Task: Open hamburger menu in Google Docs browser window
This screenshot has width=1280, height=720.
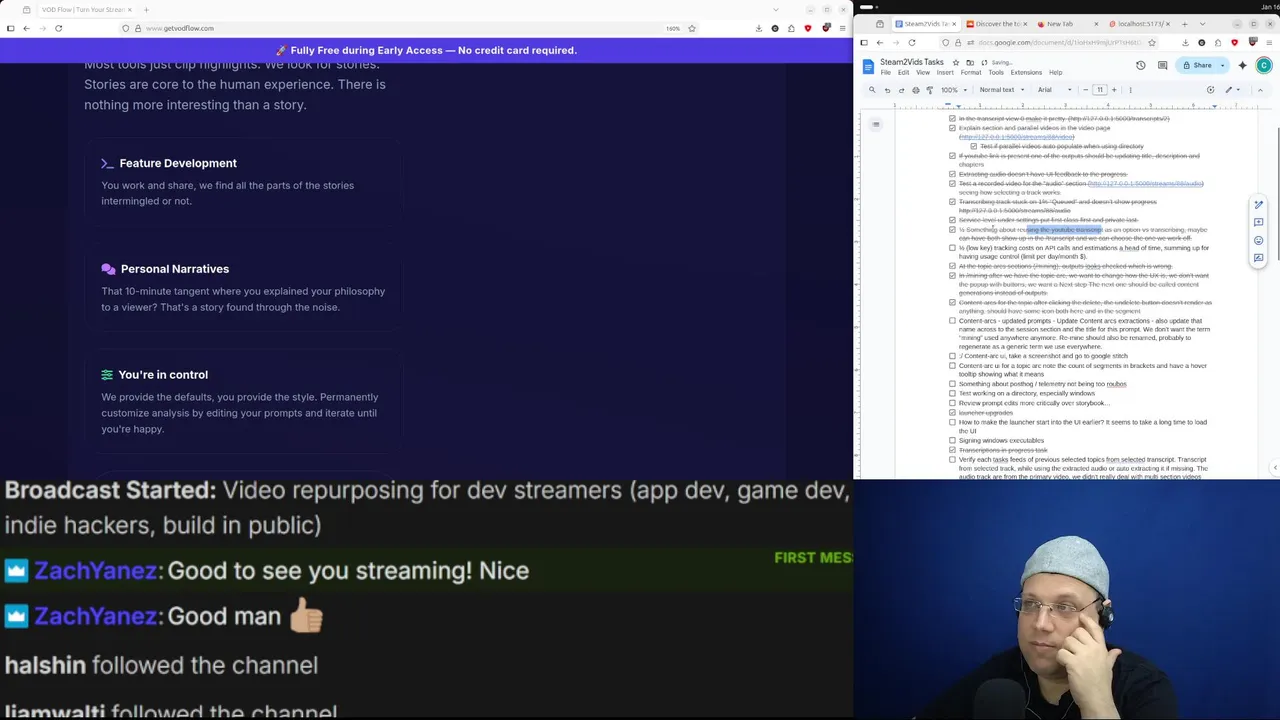Action: 1267,42
